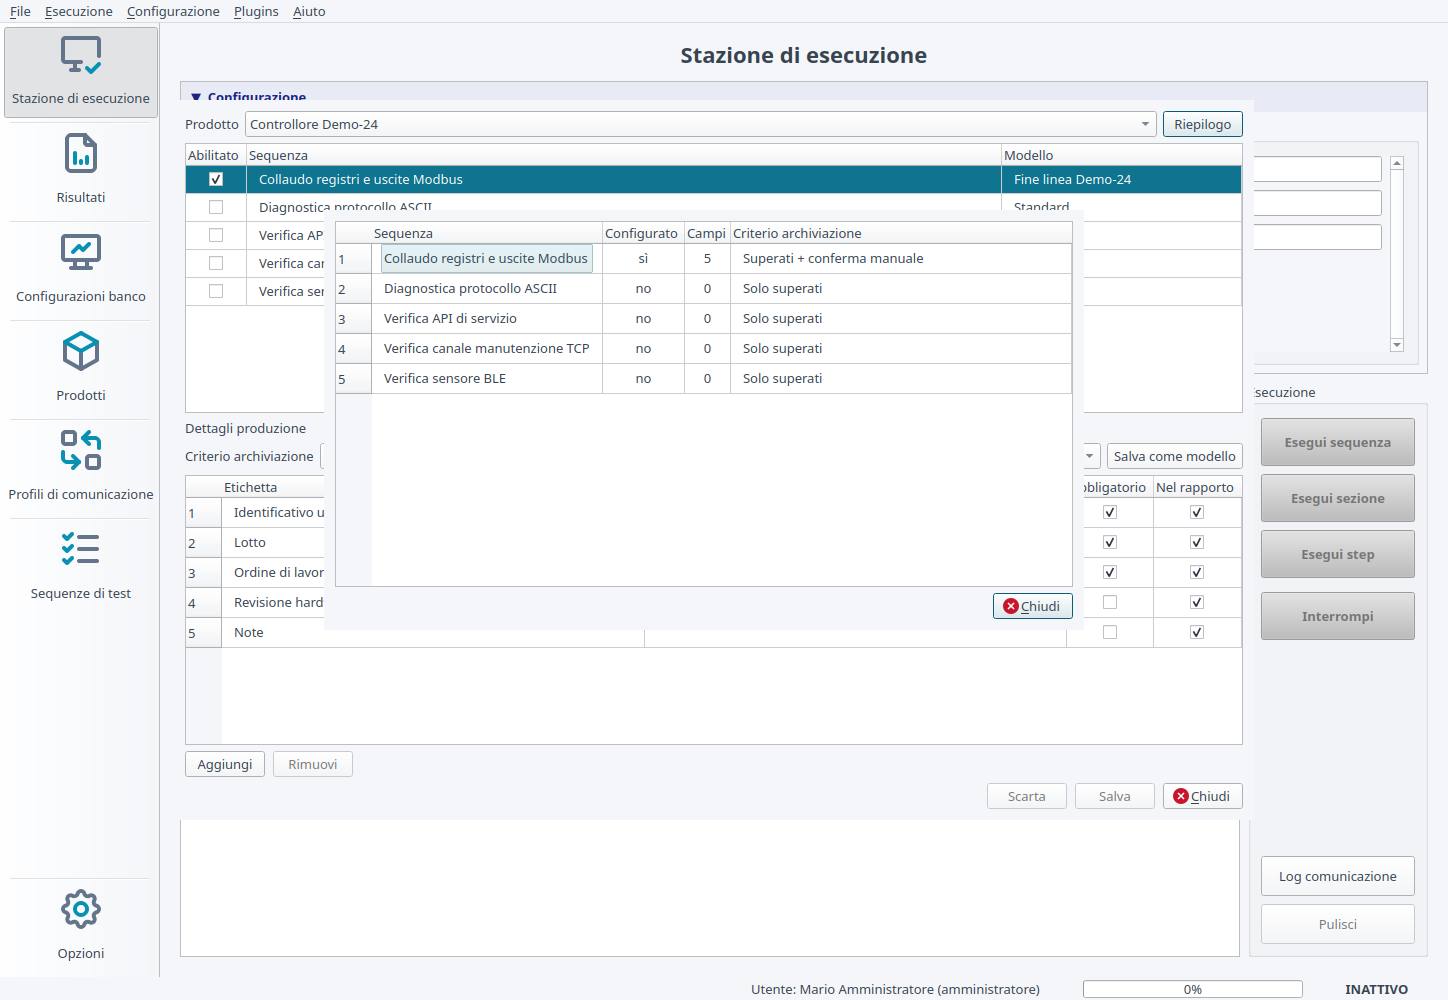Enable the Verifica AP row checkbox
Viewport: 1448px width, 1000px height.
[x=216, y=235]
